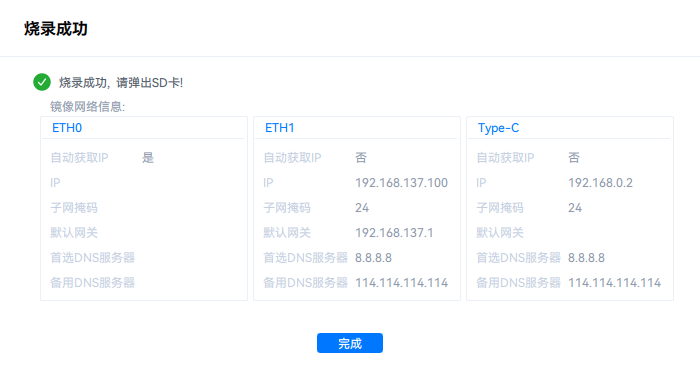Click ETH0 子网掩码 label

pyautogui.click(x=74, y=208)
